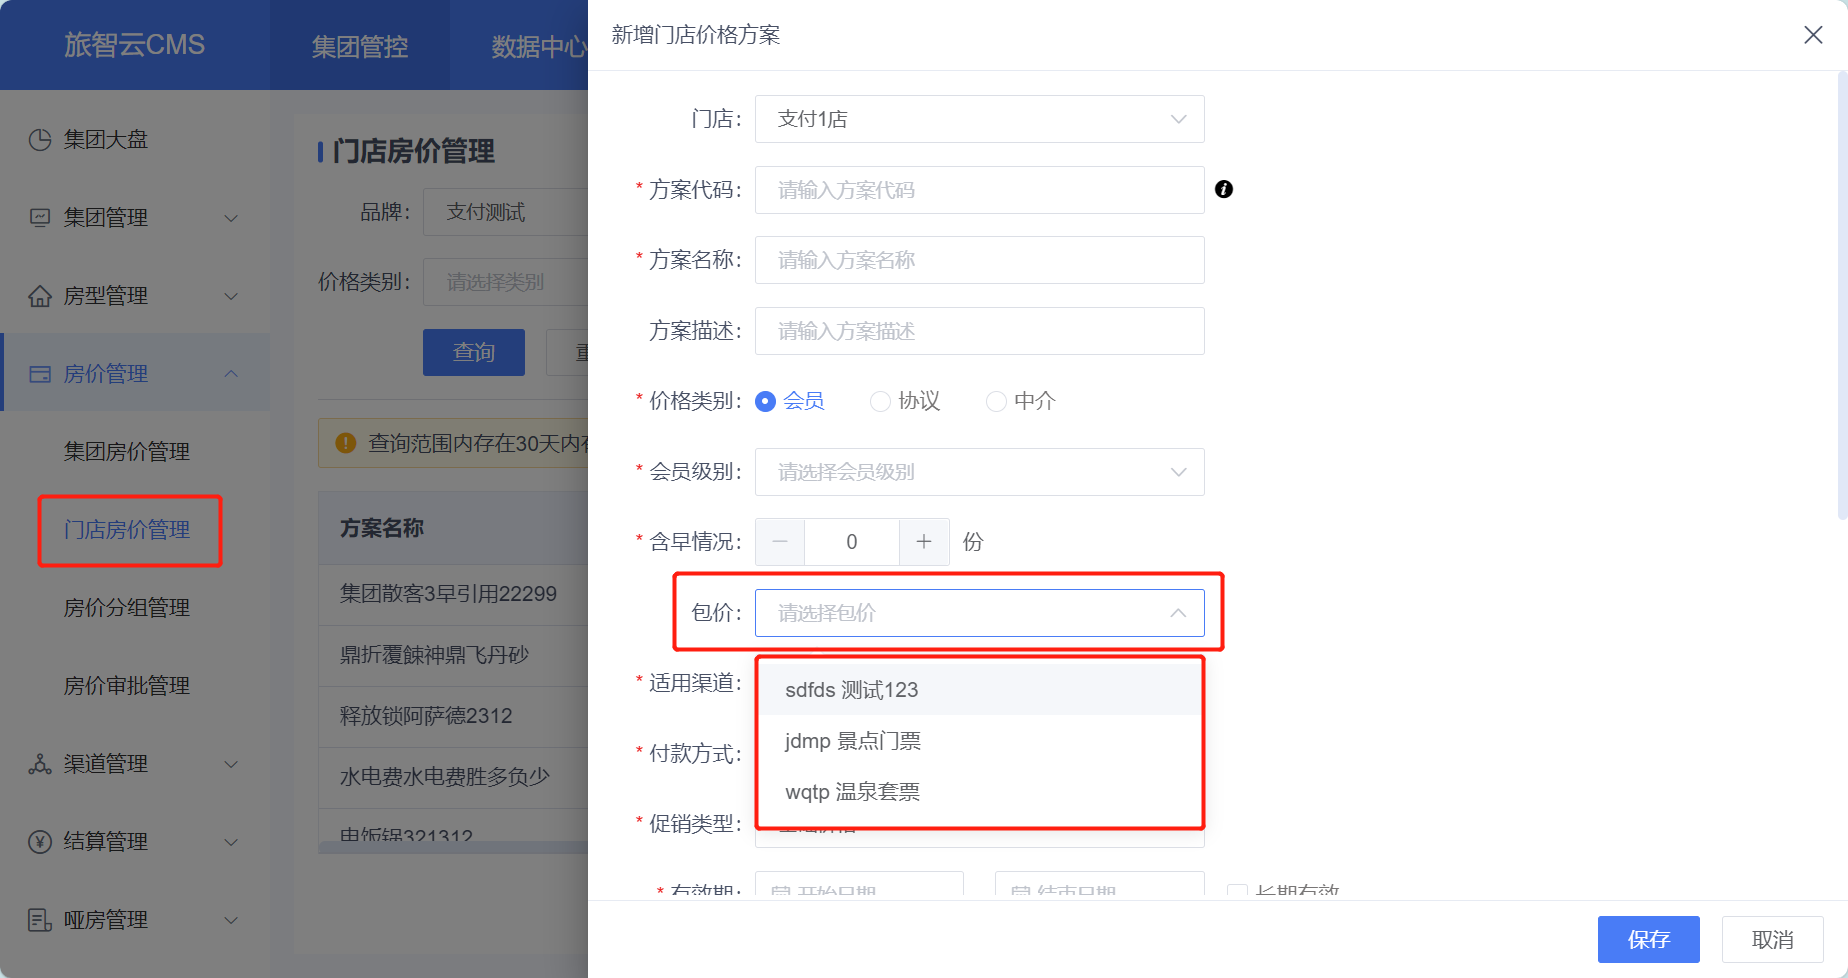Viewport: 1848px width, 978px height.
Task: Click the 房价管理 card icon
Action: coord(40,374)
